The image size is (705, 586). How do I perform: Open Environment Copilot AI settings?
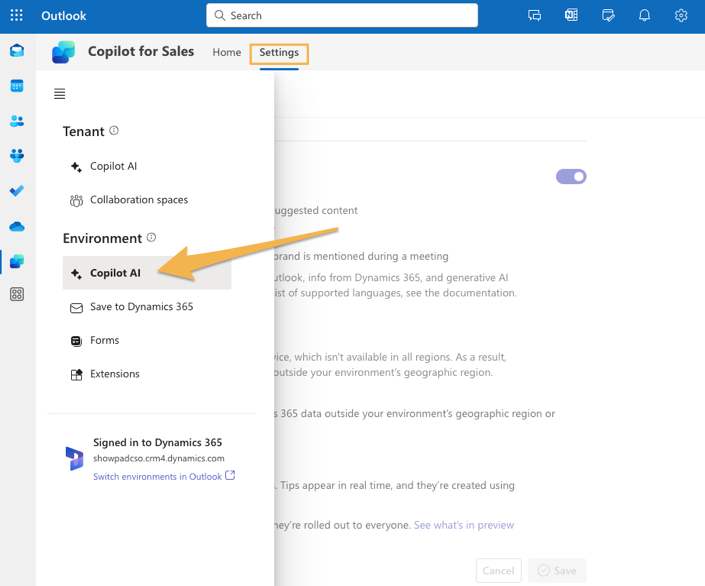click(x=147, y=273)
